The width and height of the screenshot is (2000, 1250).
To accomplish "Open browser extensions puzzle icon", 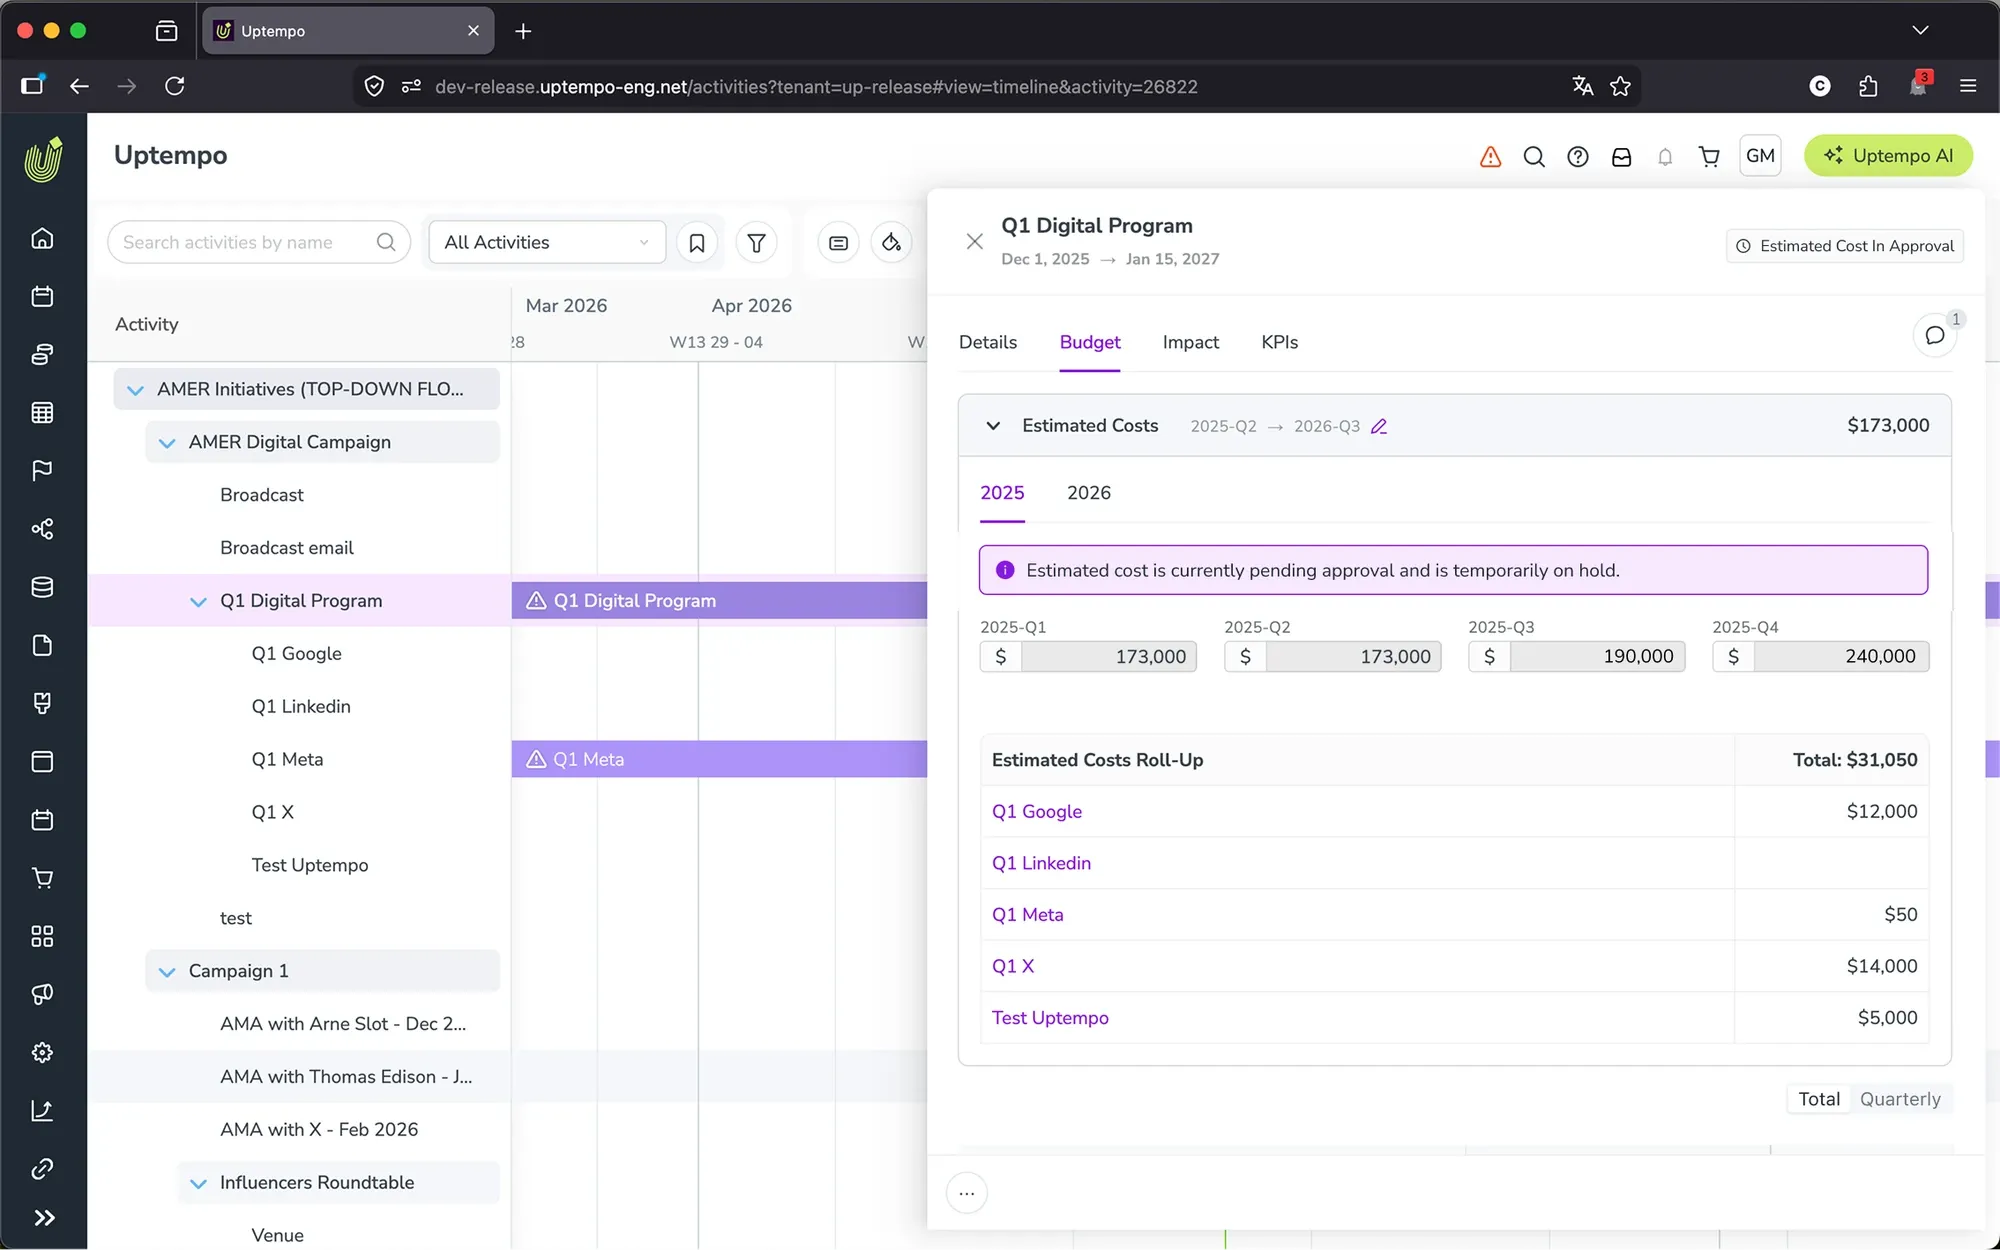I will point(1868,86).
